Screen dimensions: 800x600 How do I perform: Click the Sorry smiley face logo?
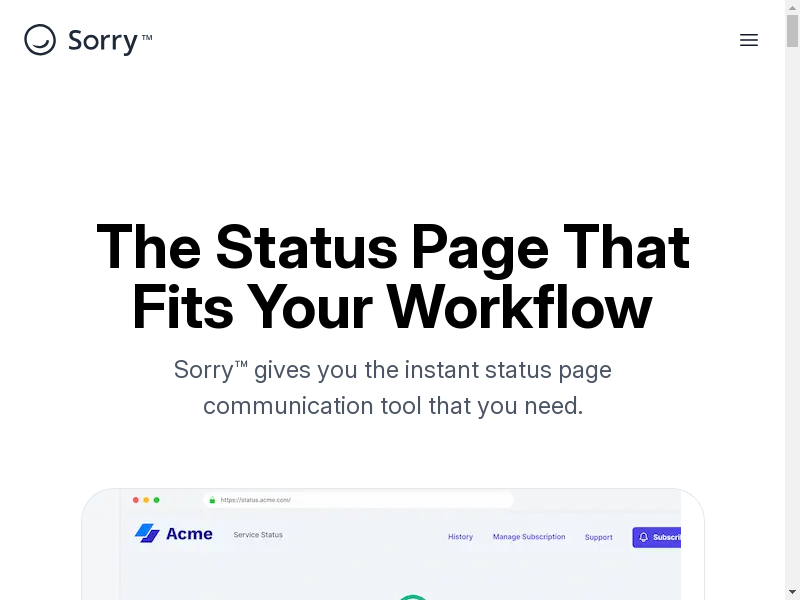coord(40,40)
